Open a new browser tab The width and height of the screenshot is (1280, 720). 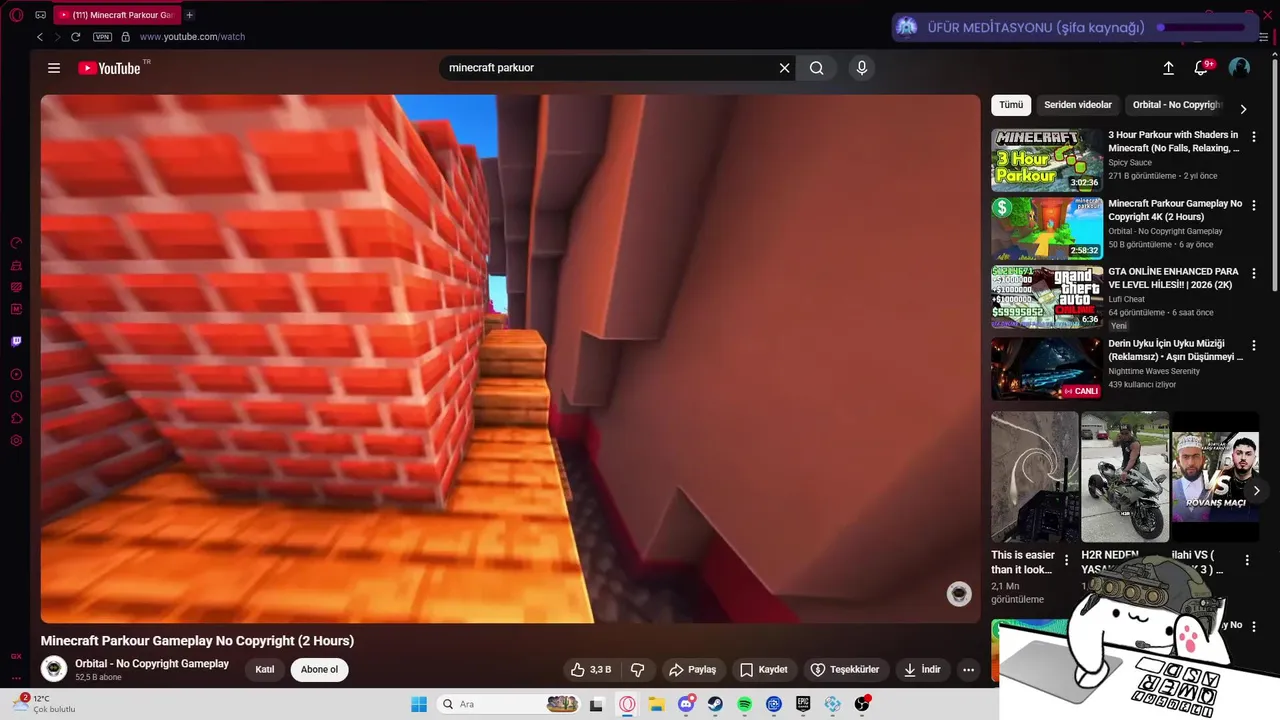coord(189,15)
